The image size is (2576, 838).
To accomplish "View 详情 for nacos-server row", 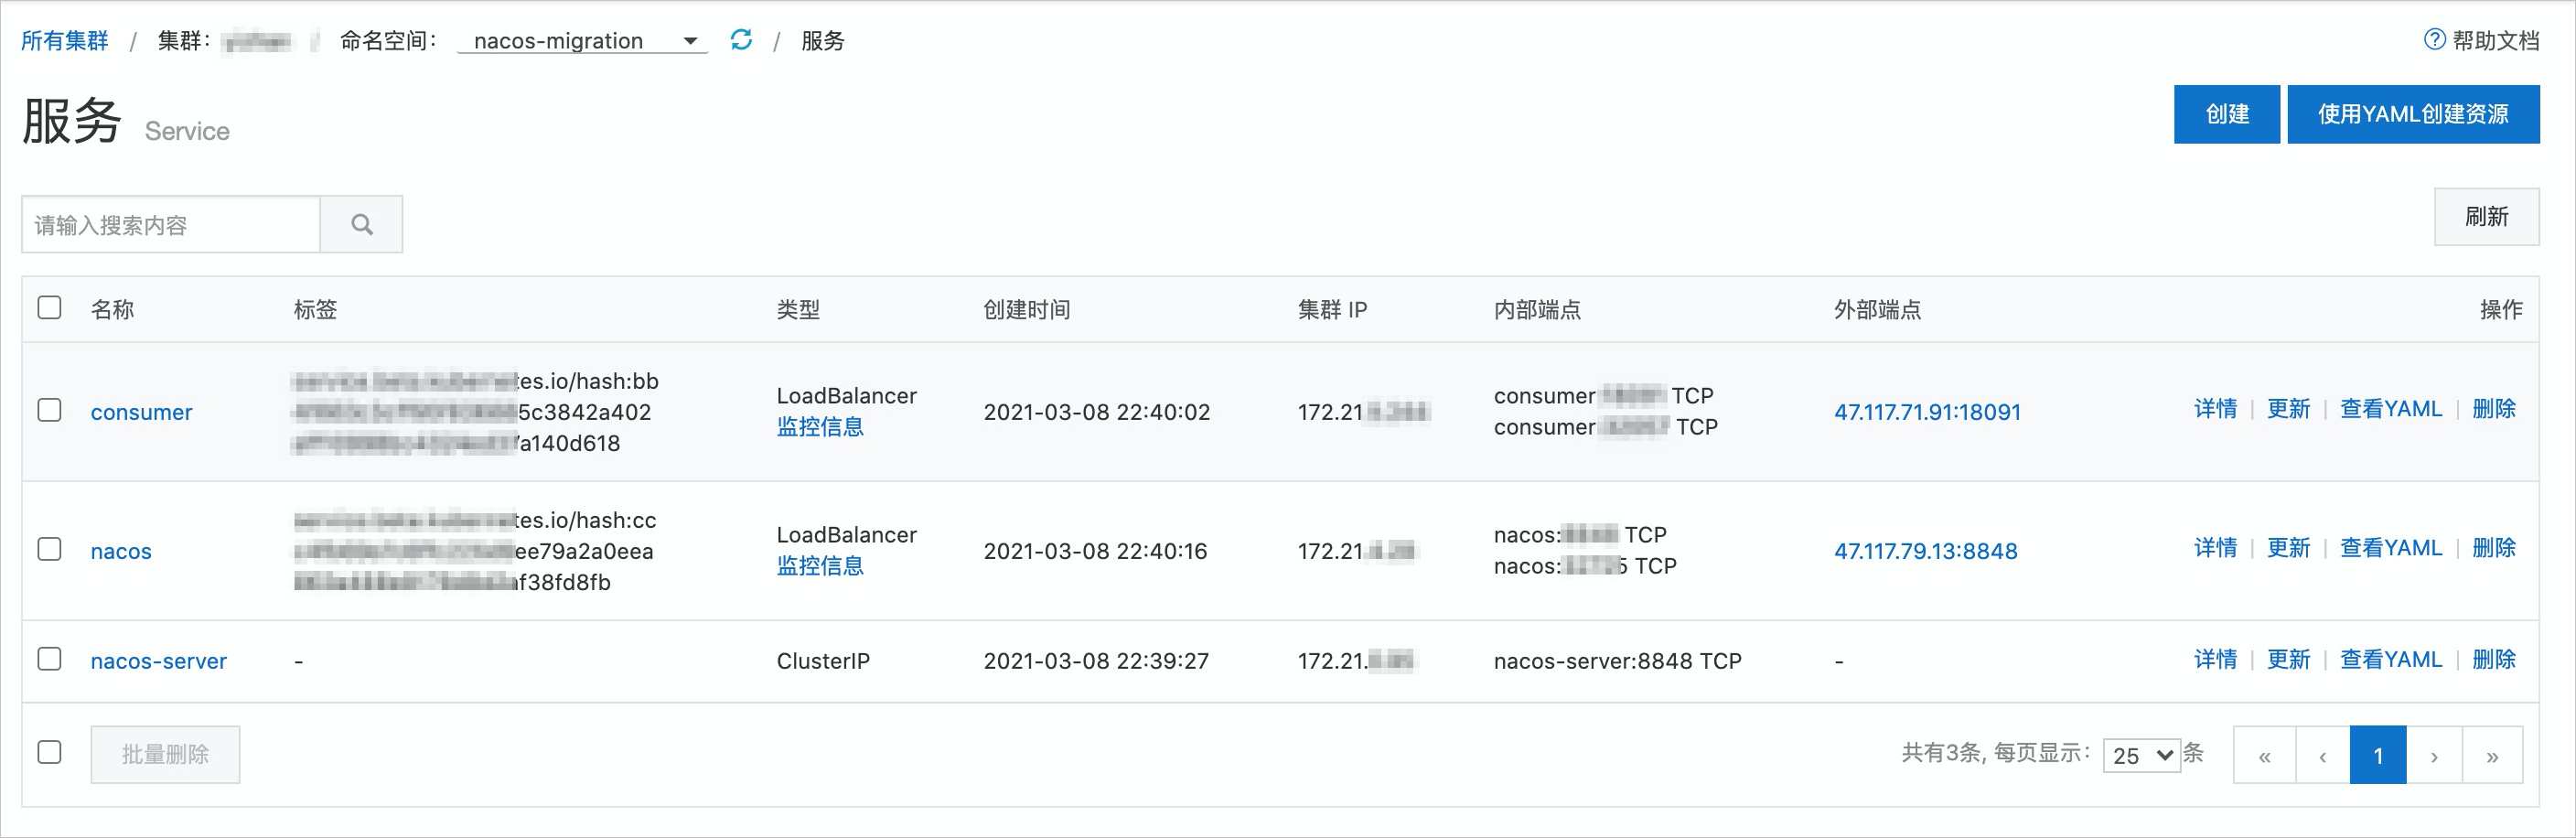I will click(x=2215, y=660).
